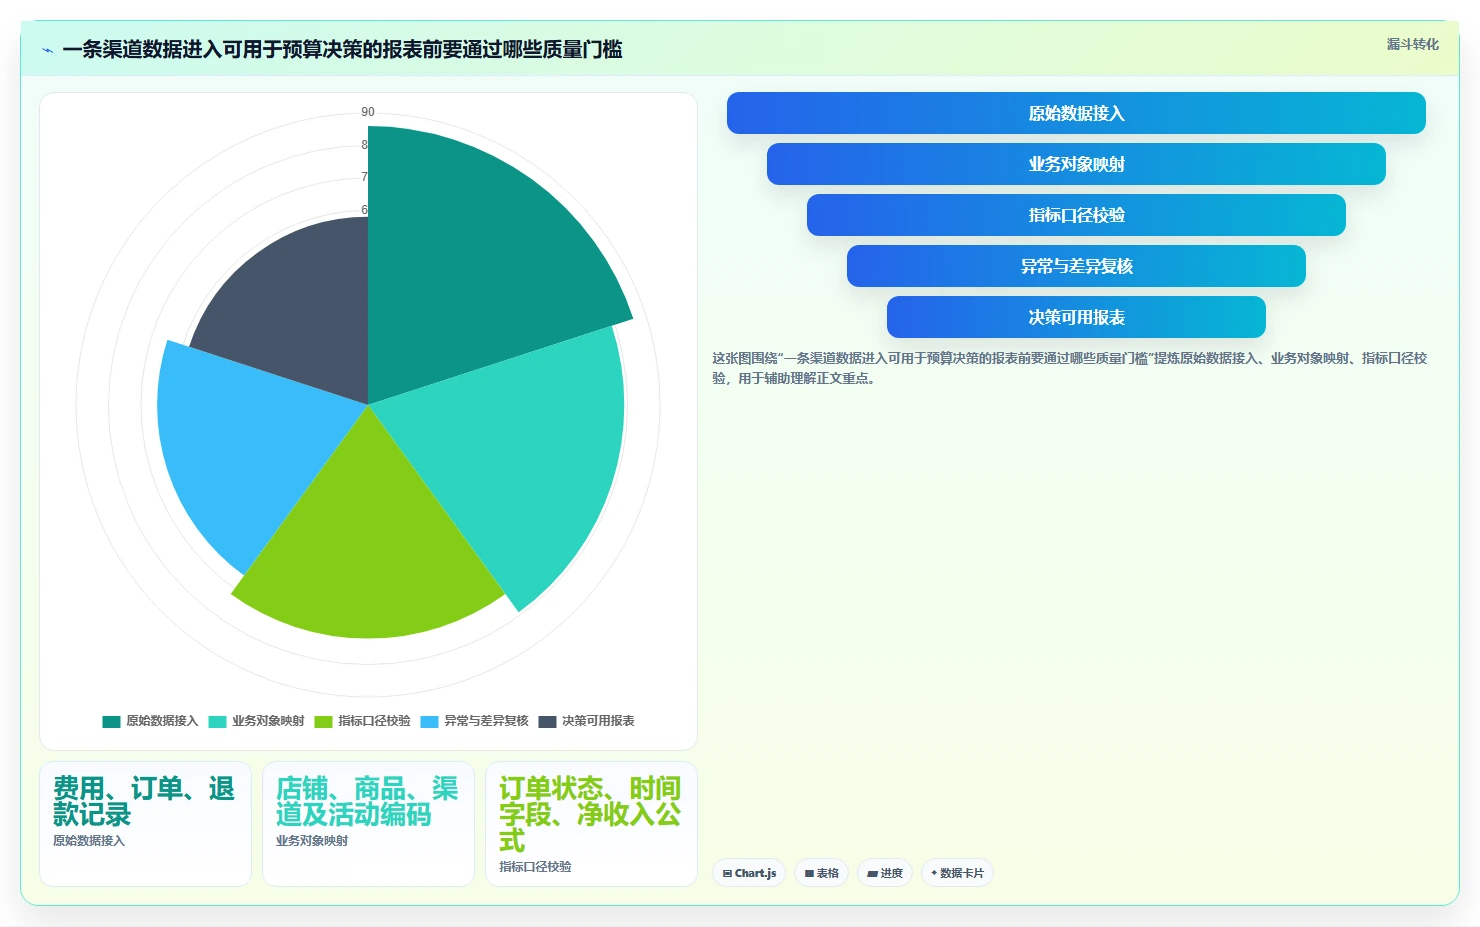Open the 店铺、商品、渠道及活动编码 data card

368,824
